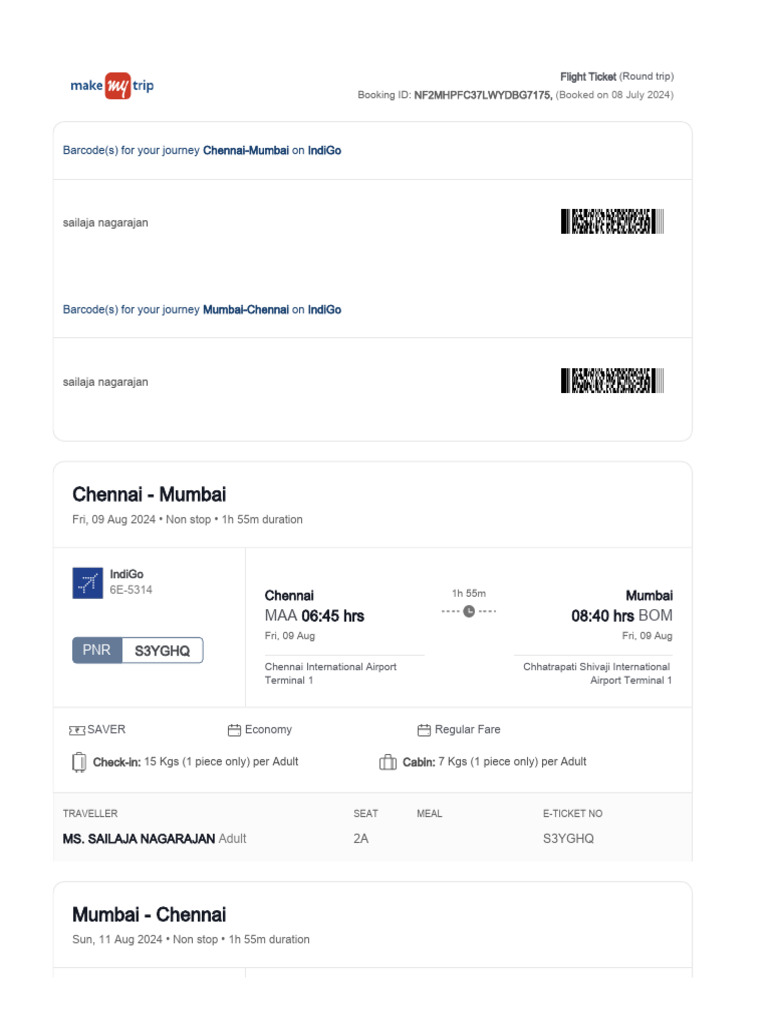This screenshot has height=1024, width=768.
Task: Click the Mumbai-Chennai journey barcode
Action: coord(612,381)
